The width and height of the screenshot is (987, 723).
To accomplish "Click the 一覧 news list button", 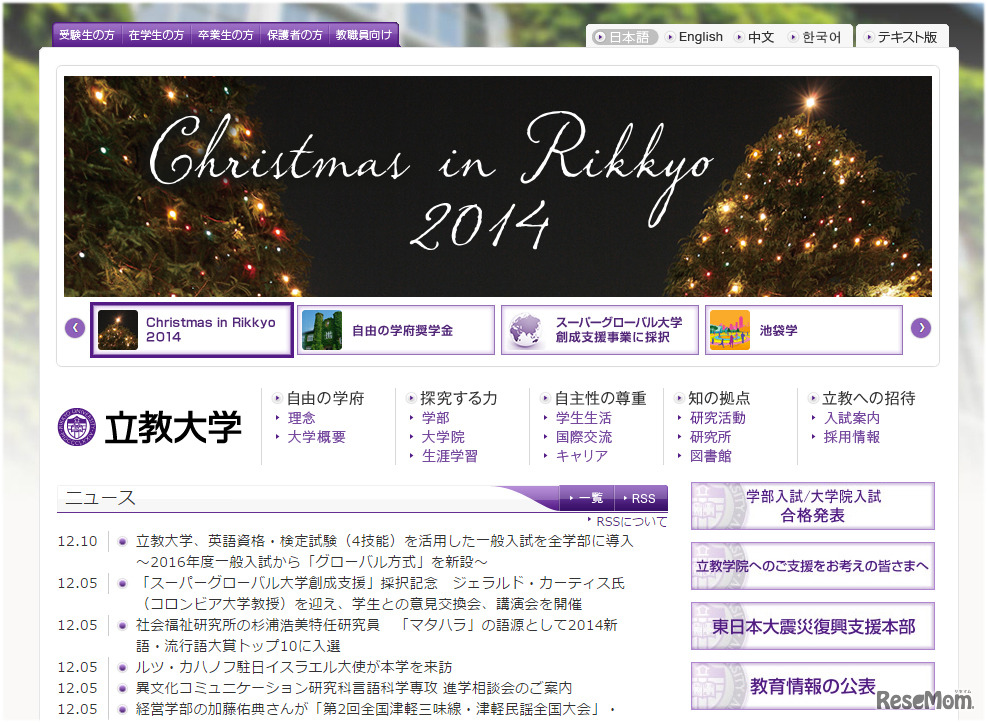I will point(587,498).
